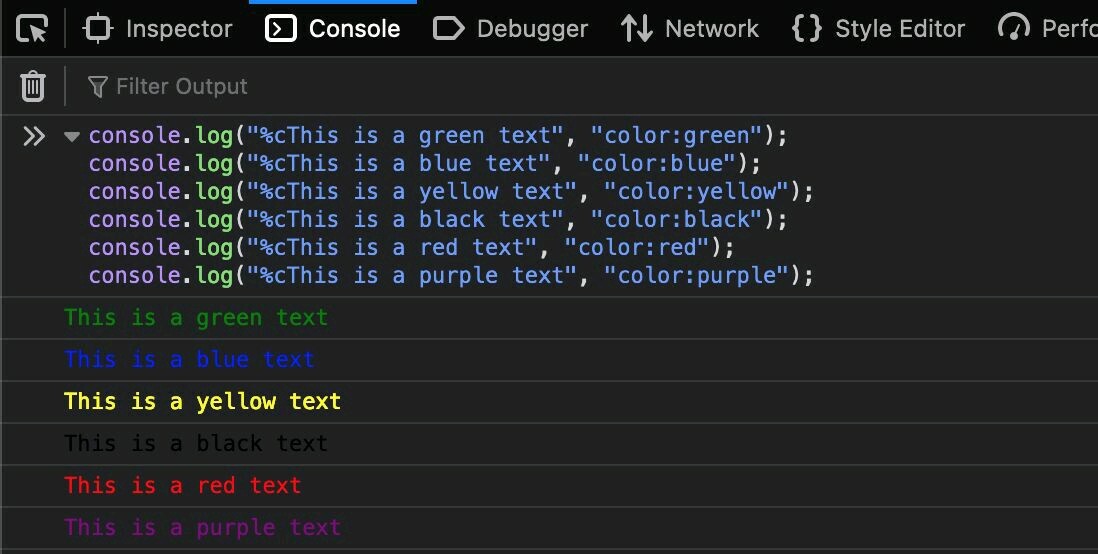This screenshot has height=554, width=1098.
Task: Open the Style Editor tab
Action: (x=878, y=29)
